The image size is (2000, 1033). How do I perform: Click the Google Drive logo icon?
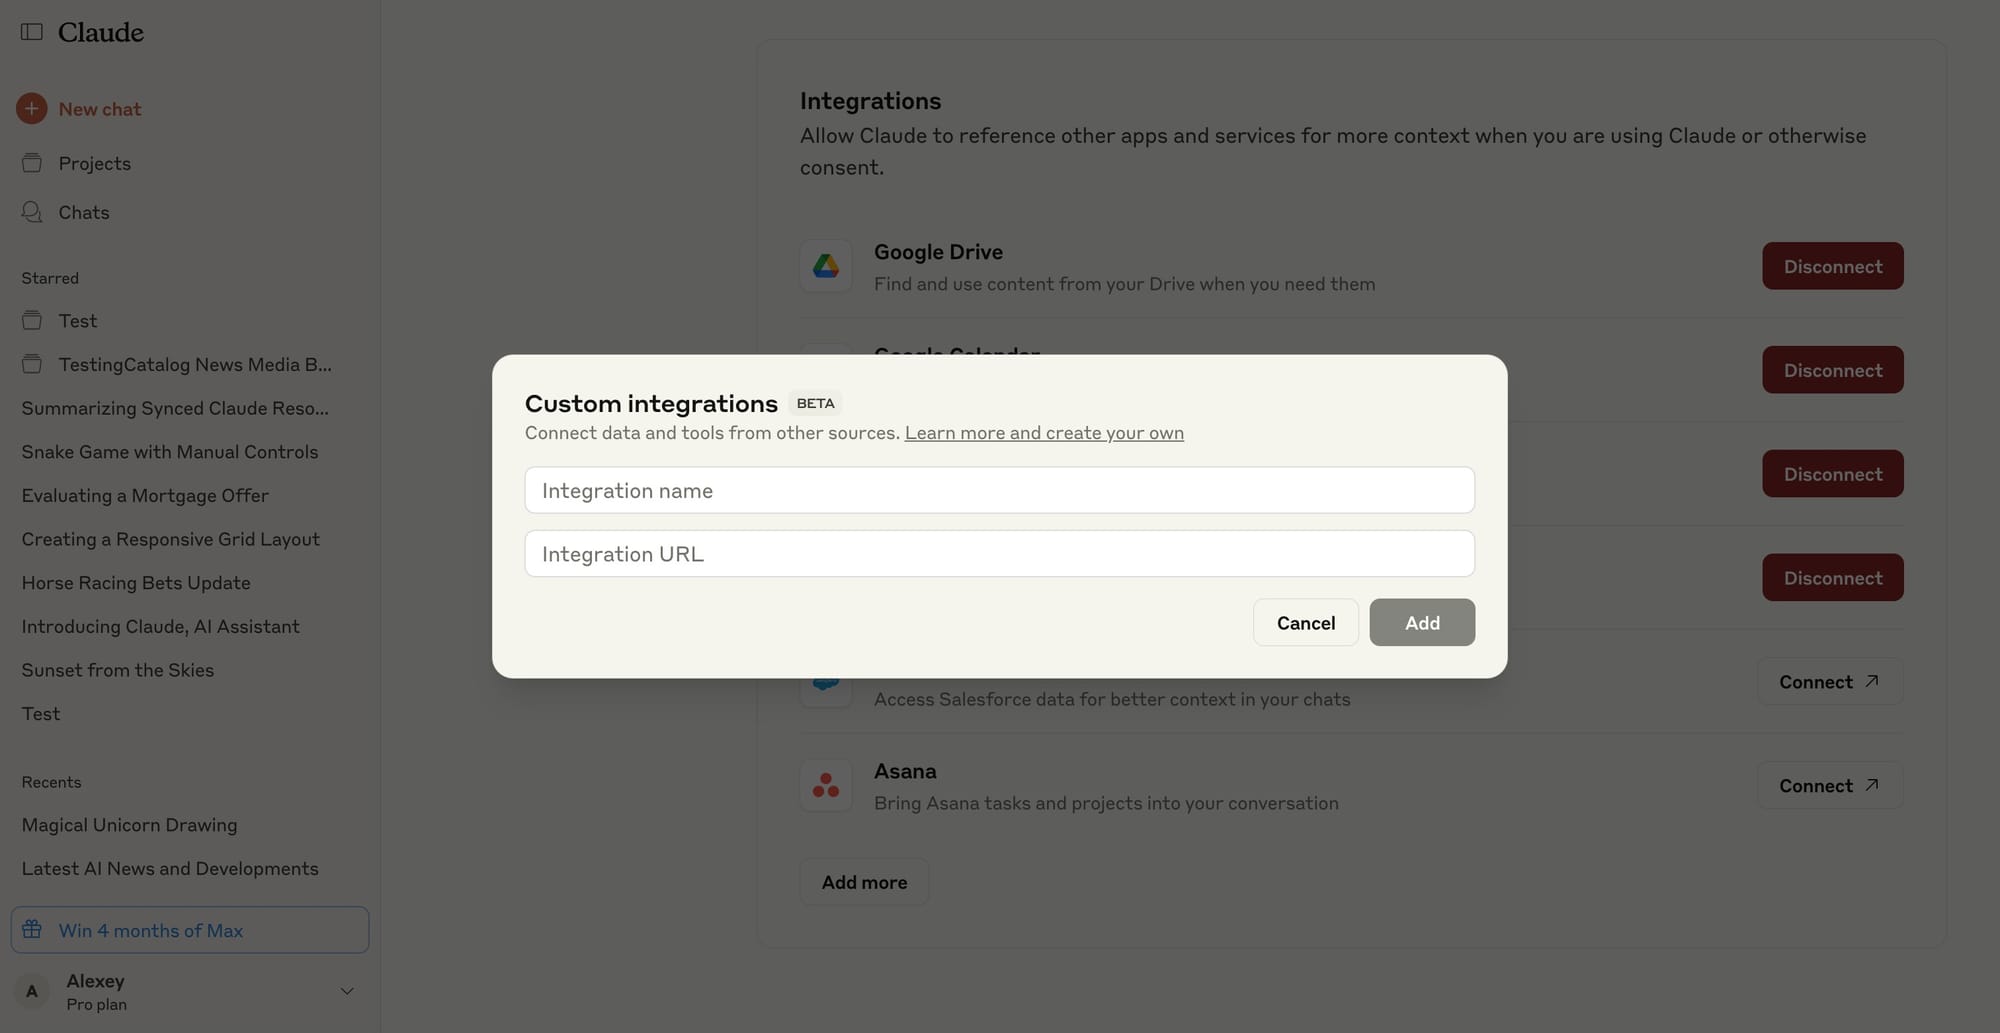click(x=826, y=266)
